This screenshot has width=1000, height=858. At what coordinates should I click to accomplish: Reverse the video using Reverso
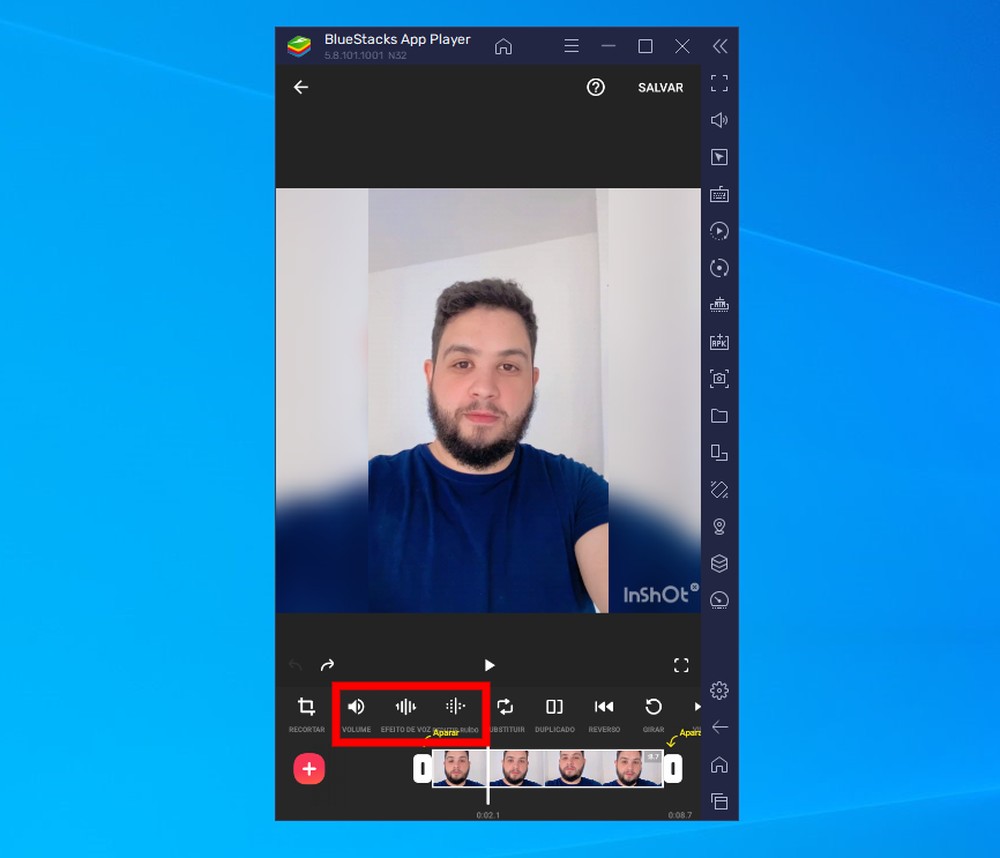click(604, 706)
